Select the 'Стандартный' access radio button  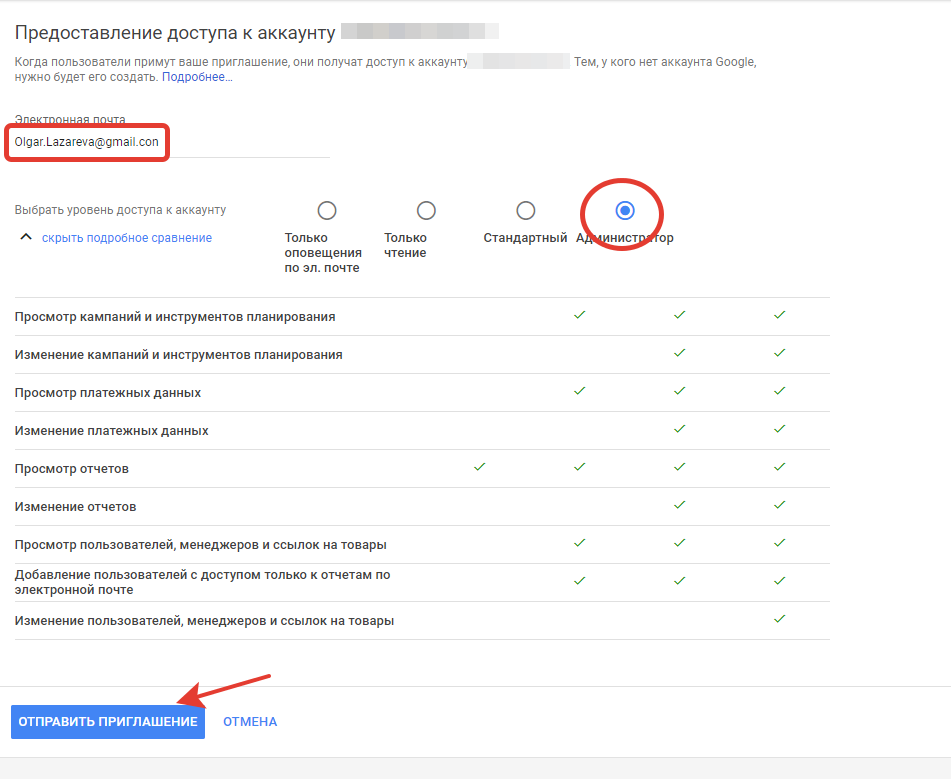(x=525, y=210)
